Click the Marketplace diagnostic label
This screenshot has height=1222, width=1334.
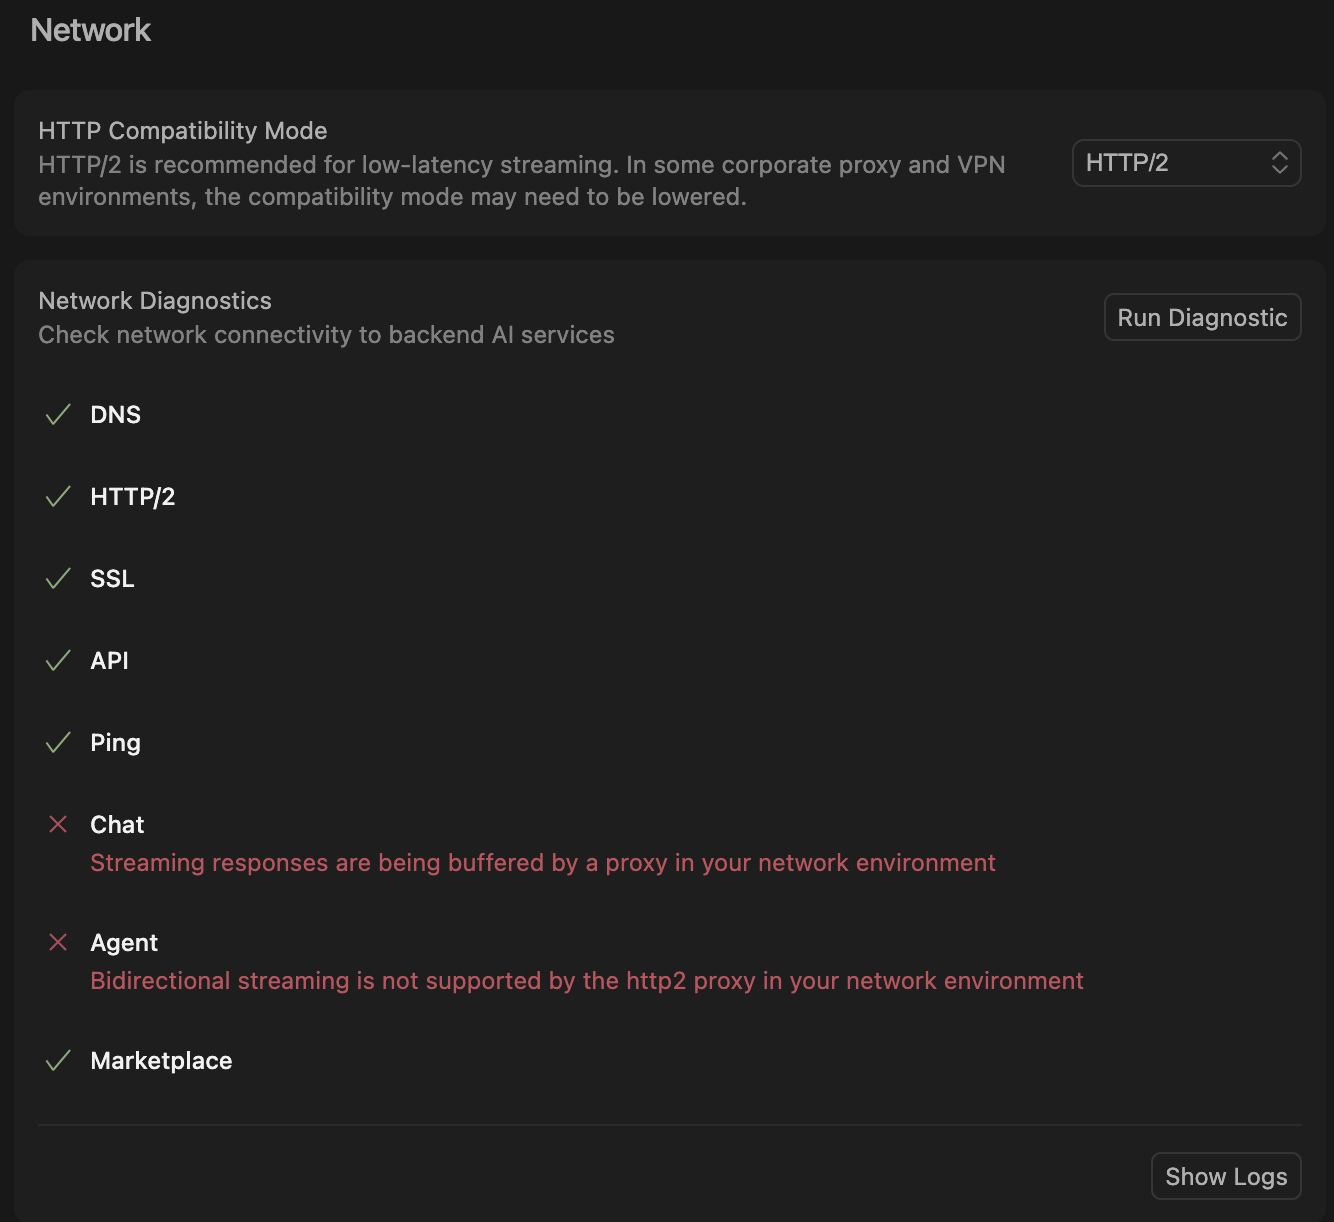[x=161, y=1061]
